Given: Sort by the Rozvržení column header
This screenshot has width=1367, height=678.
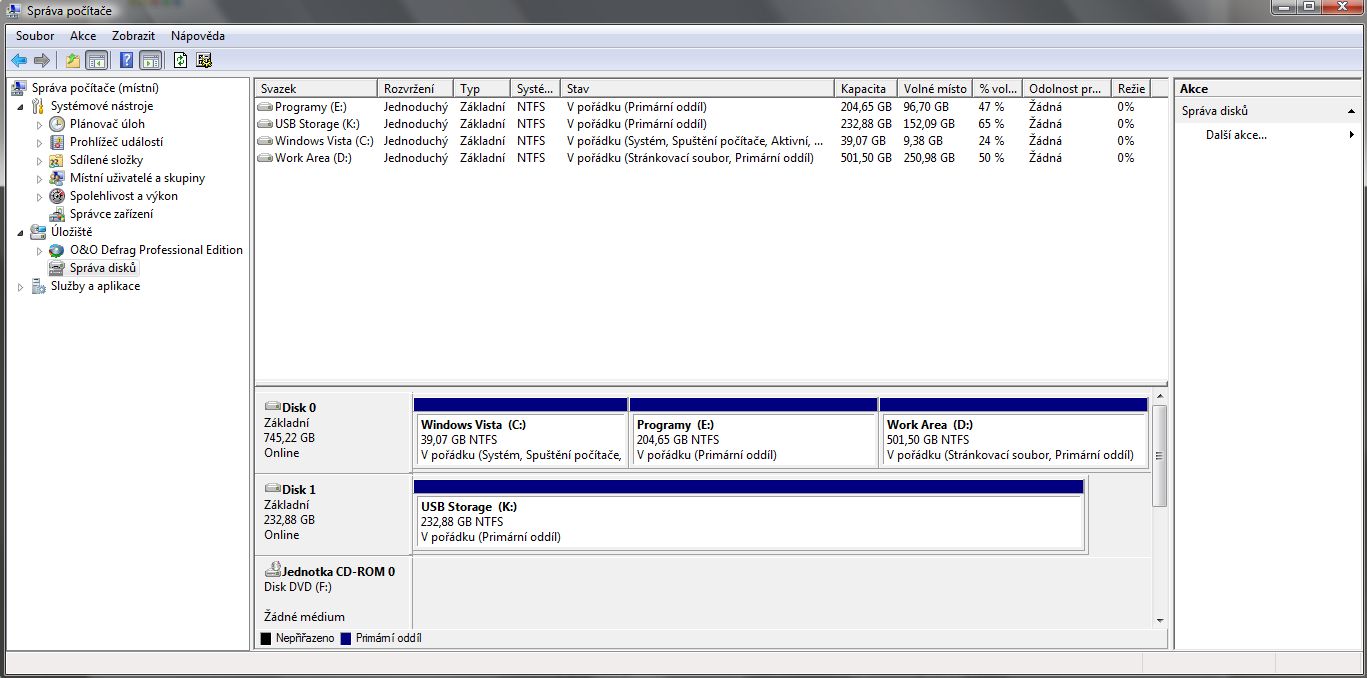Looking at the screenshot, I should pos(416,88).
